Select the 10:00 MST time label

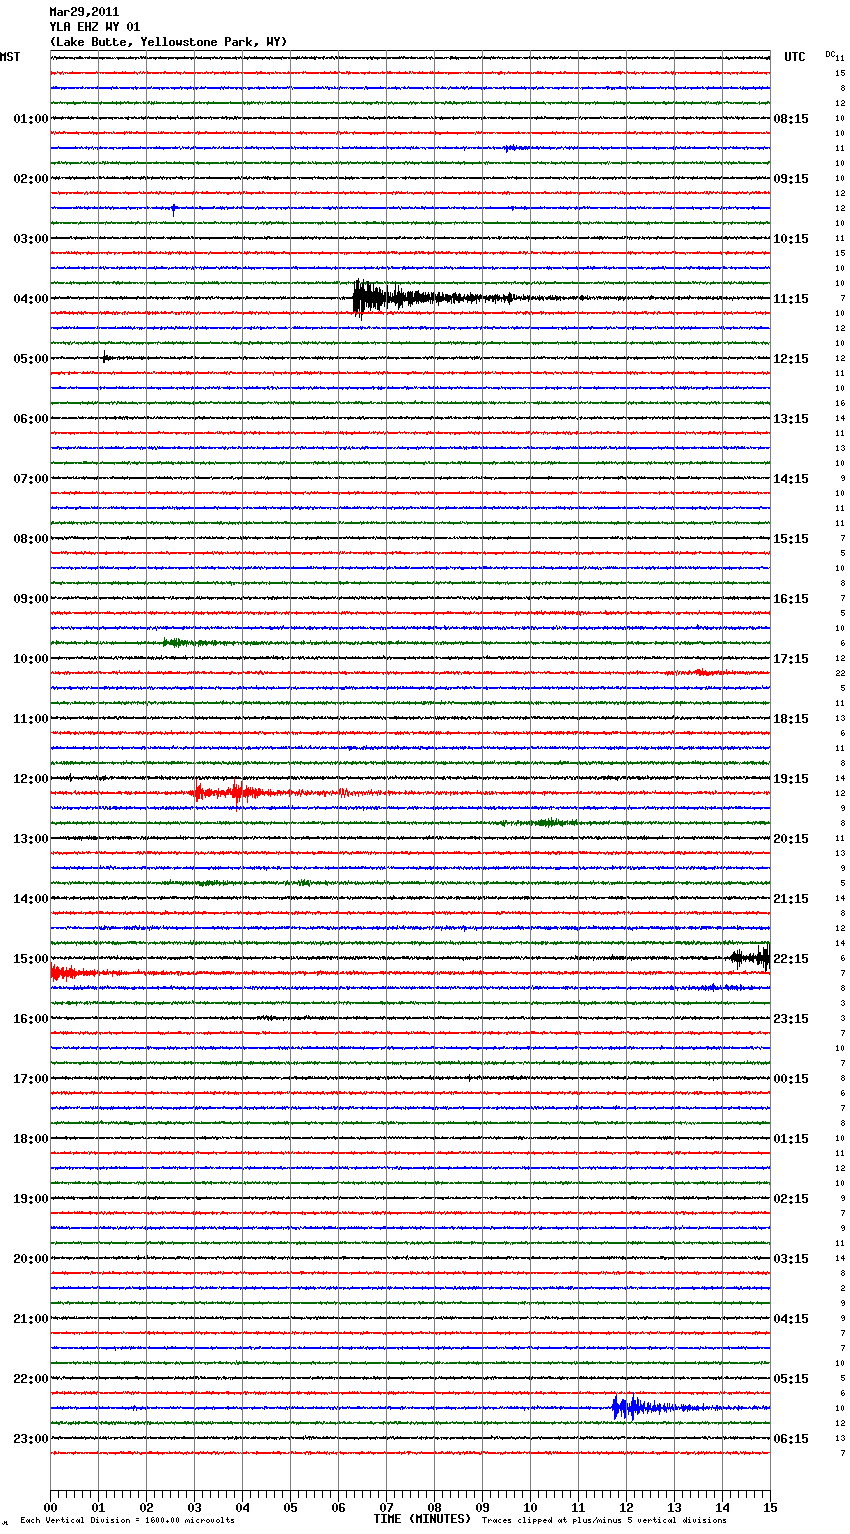pos(31,659)
